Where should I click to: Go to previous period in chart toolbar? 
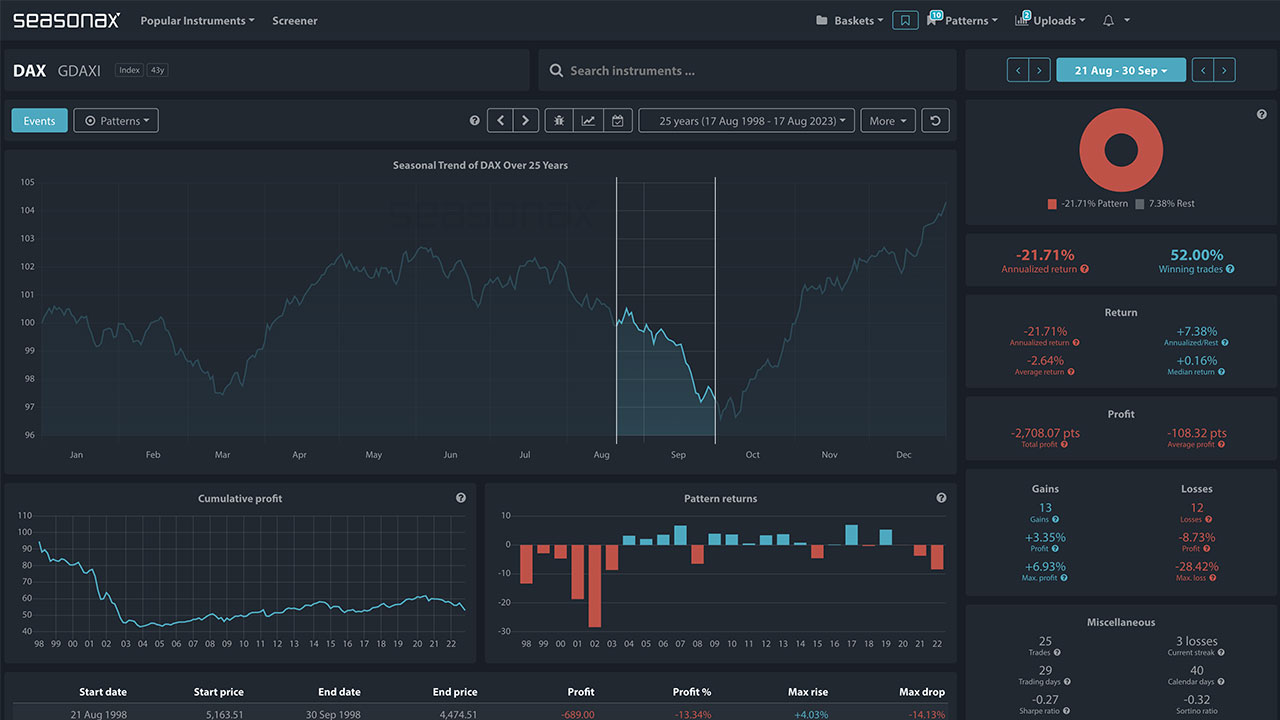(x=501, y=121)
